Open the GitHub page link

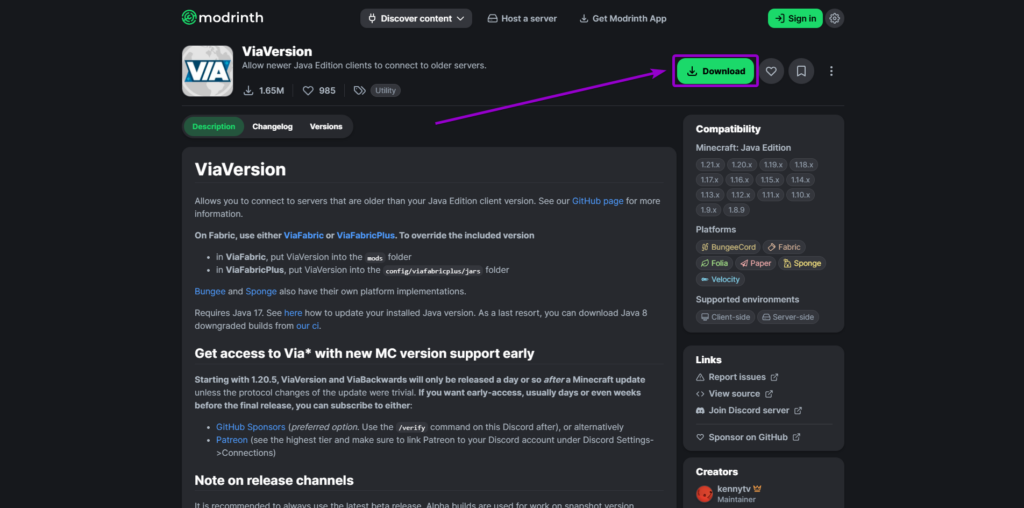tap(598, 201)
